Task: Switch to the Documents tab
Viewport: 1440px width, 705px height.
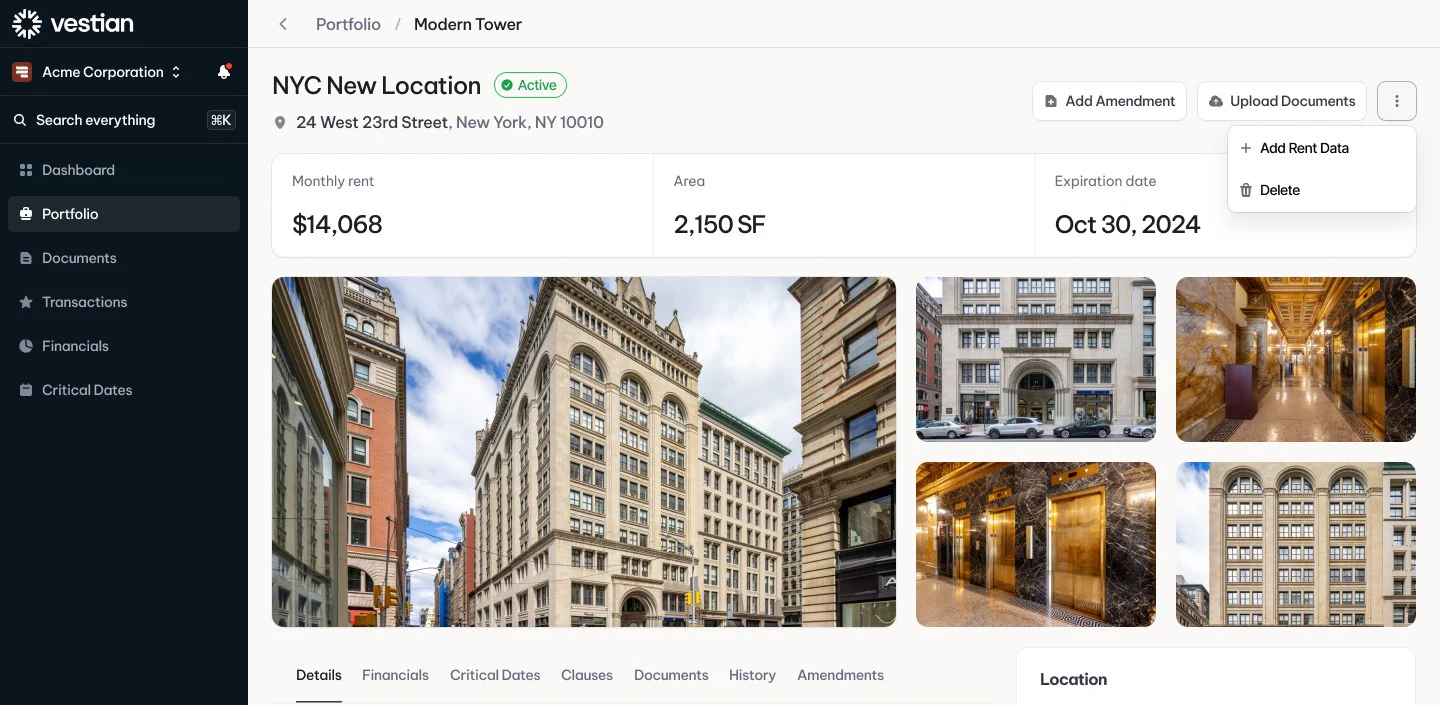Action: pyautogui.click(x=671, y=676)
